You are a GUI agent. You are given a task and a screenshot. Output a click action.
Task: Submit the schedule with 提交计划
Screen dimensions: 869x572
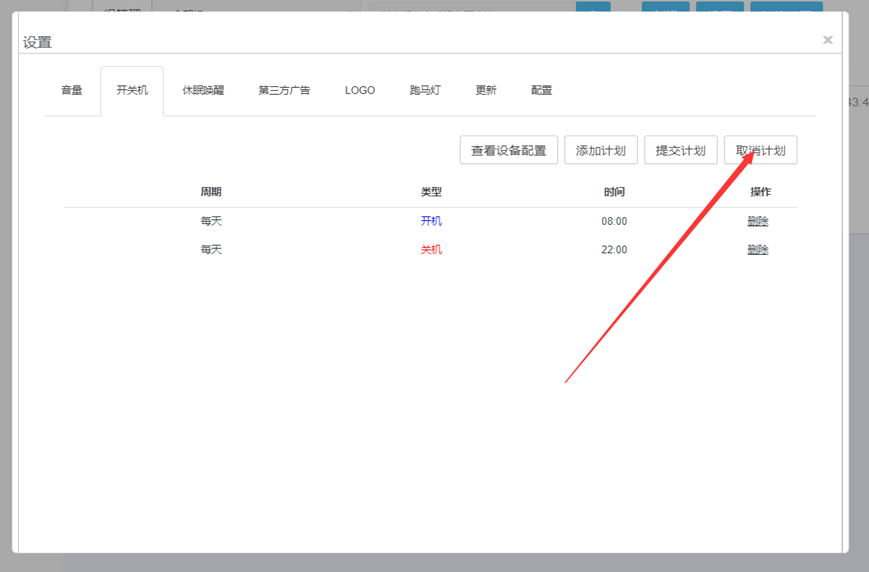[x=680, y=150]
